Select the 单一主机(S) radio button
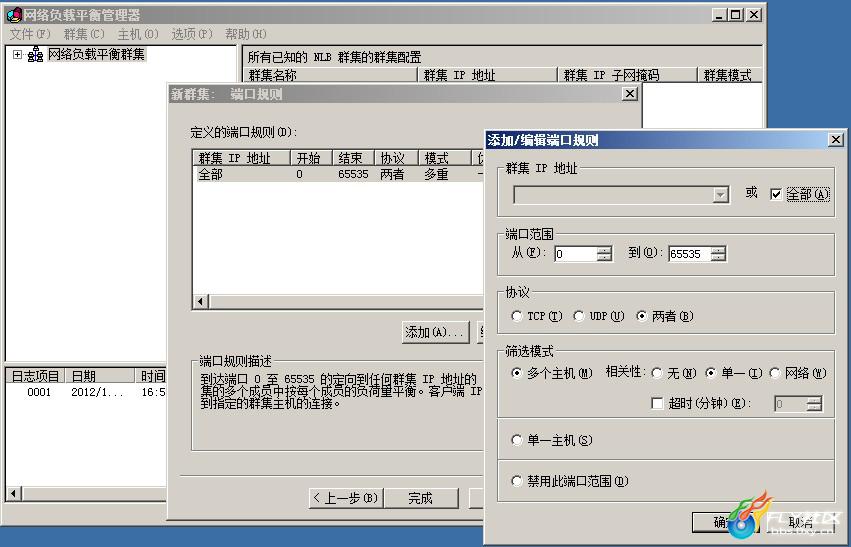 point(517,440)
